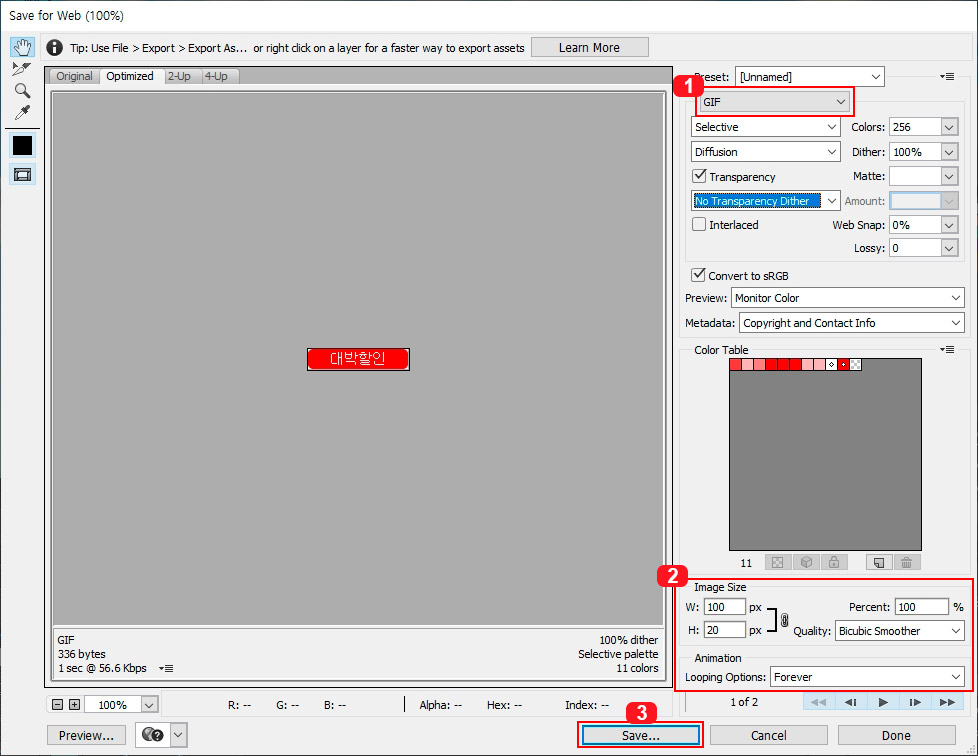Click the zoom out minus button

tap(57, 704)
